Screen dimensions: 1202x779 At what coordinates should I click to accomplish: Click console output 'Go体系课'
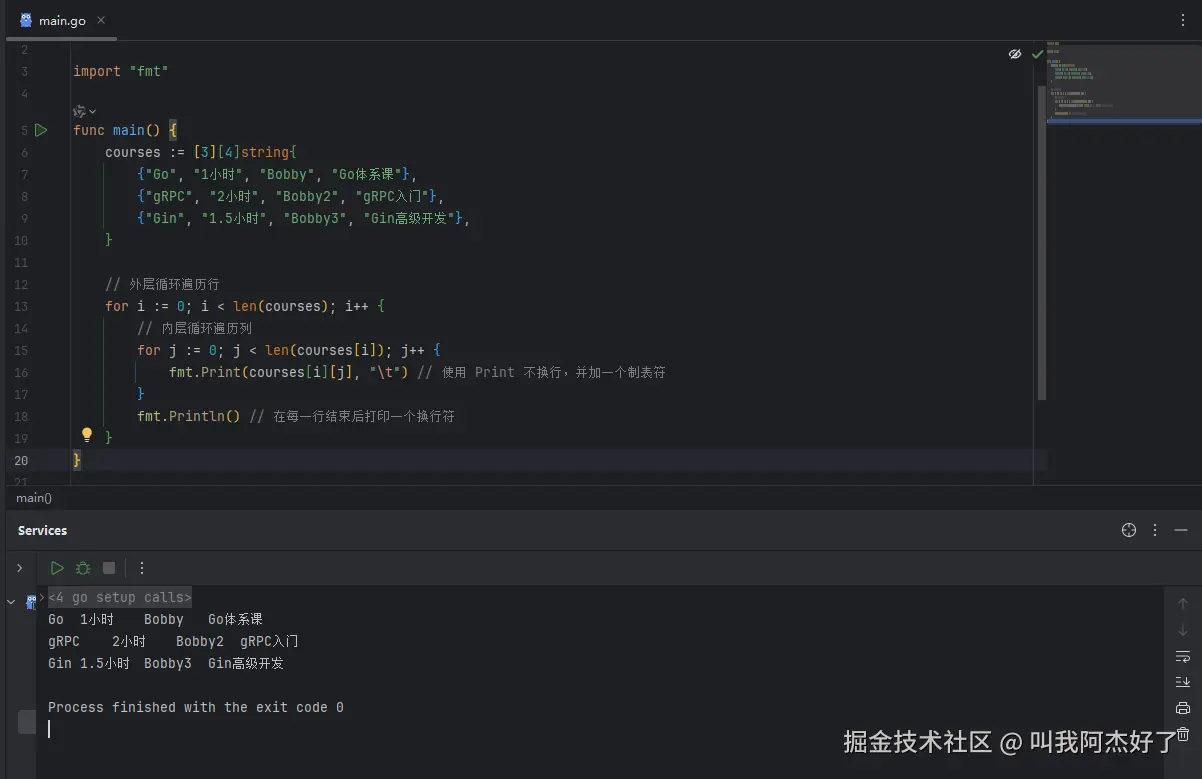235,619
